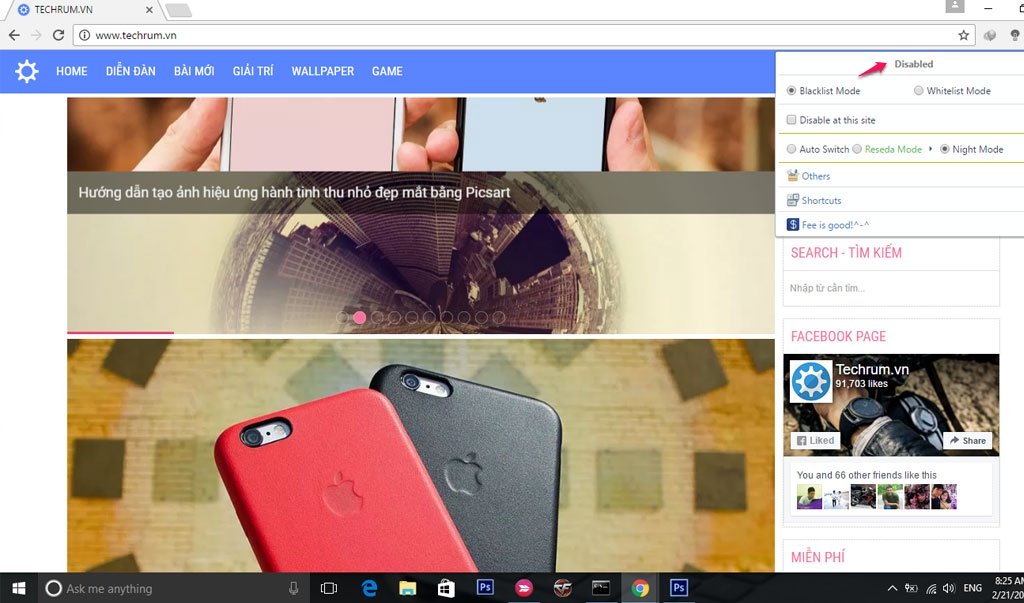Bookmark page with star icon
This screenshot has height=603, width=1024.
coord(964,35)
